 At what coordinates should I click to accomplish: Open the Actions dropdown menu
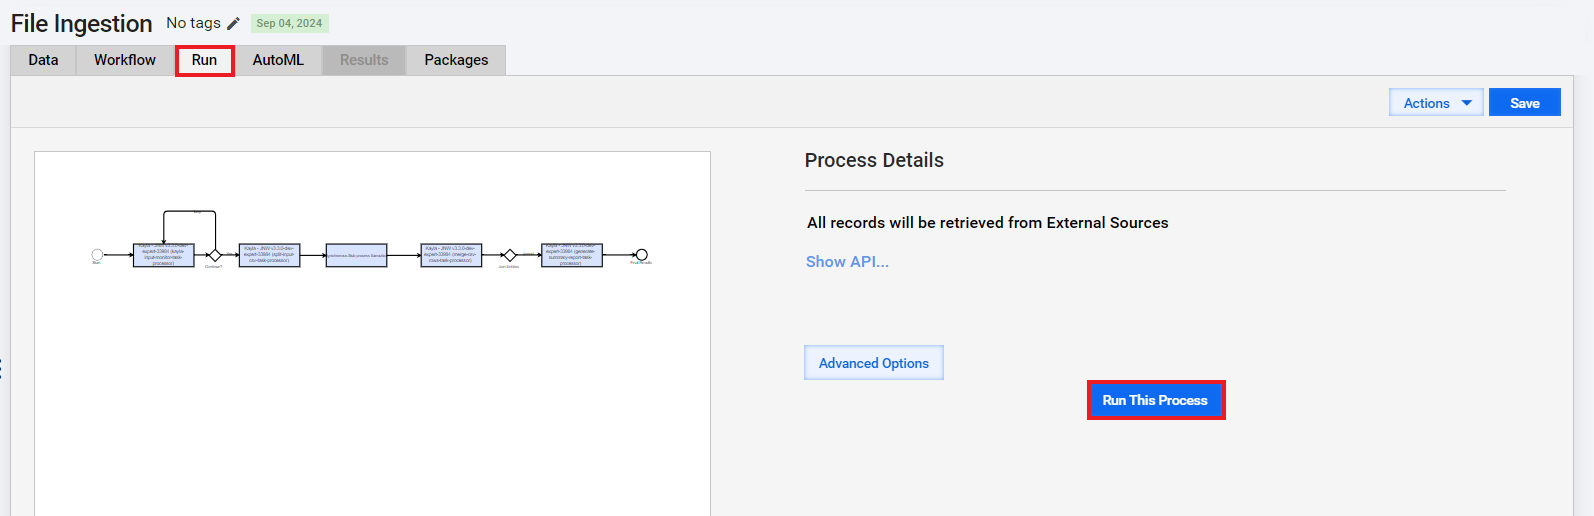[x=1436, y=103]
